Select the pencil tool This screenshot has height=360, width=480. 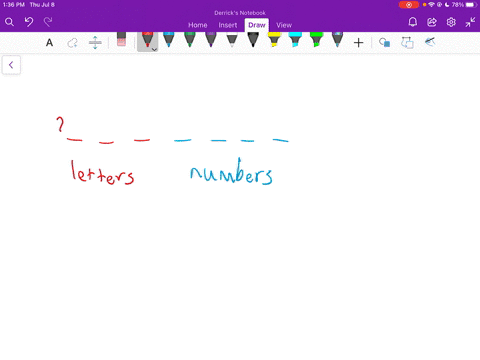[232, 40]
